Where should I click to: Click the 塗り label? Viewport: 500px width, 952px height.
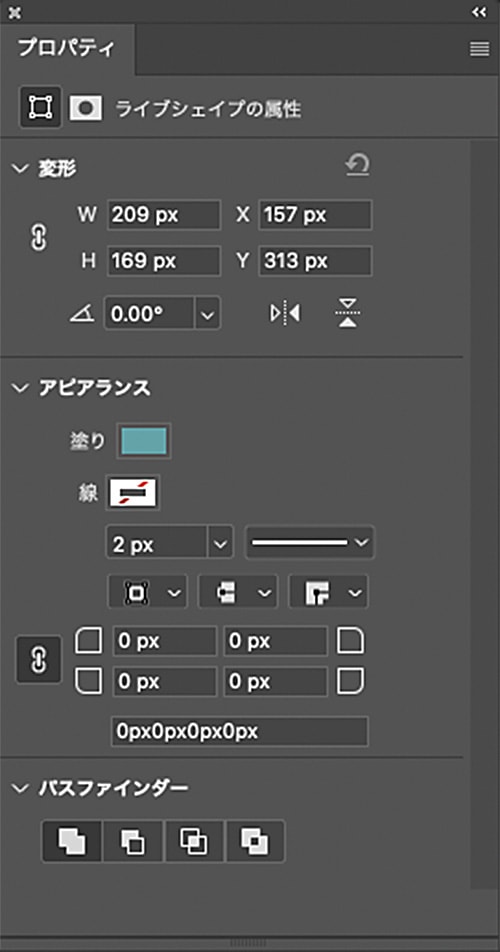point(88,441)
